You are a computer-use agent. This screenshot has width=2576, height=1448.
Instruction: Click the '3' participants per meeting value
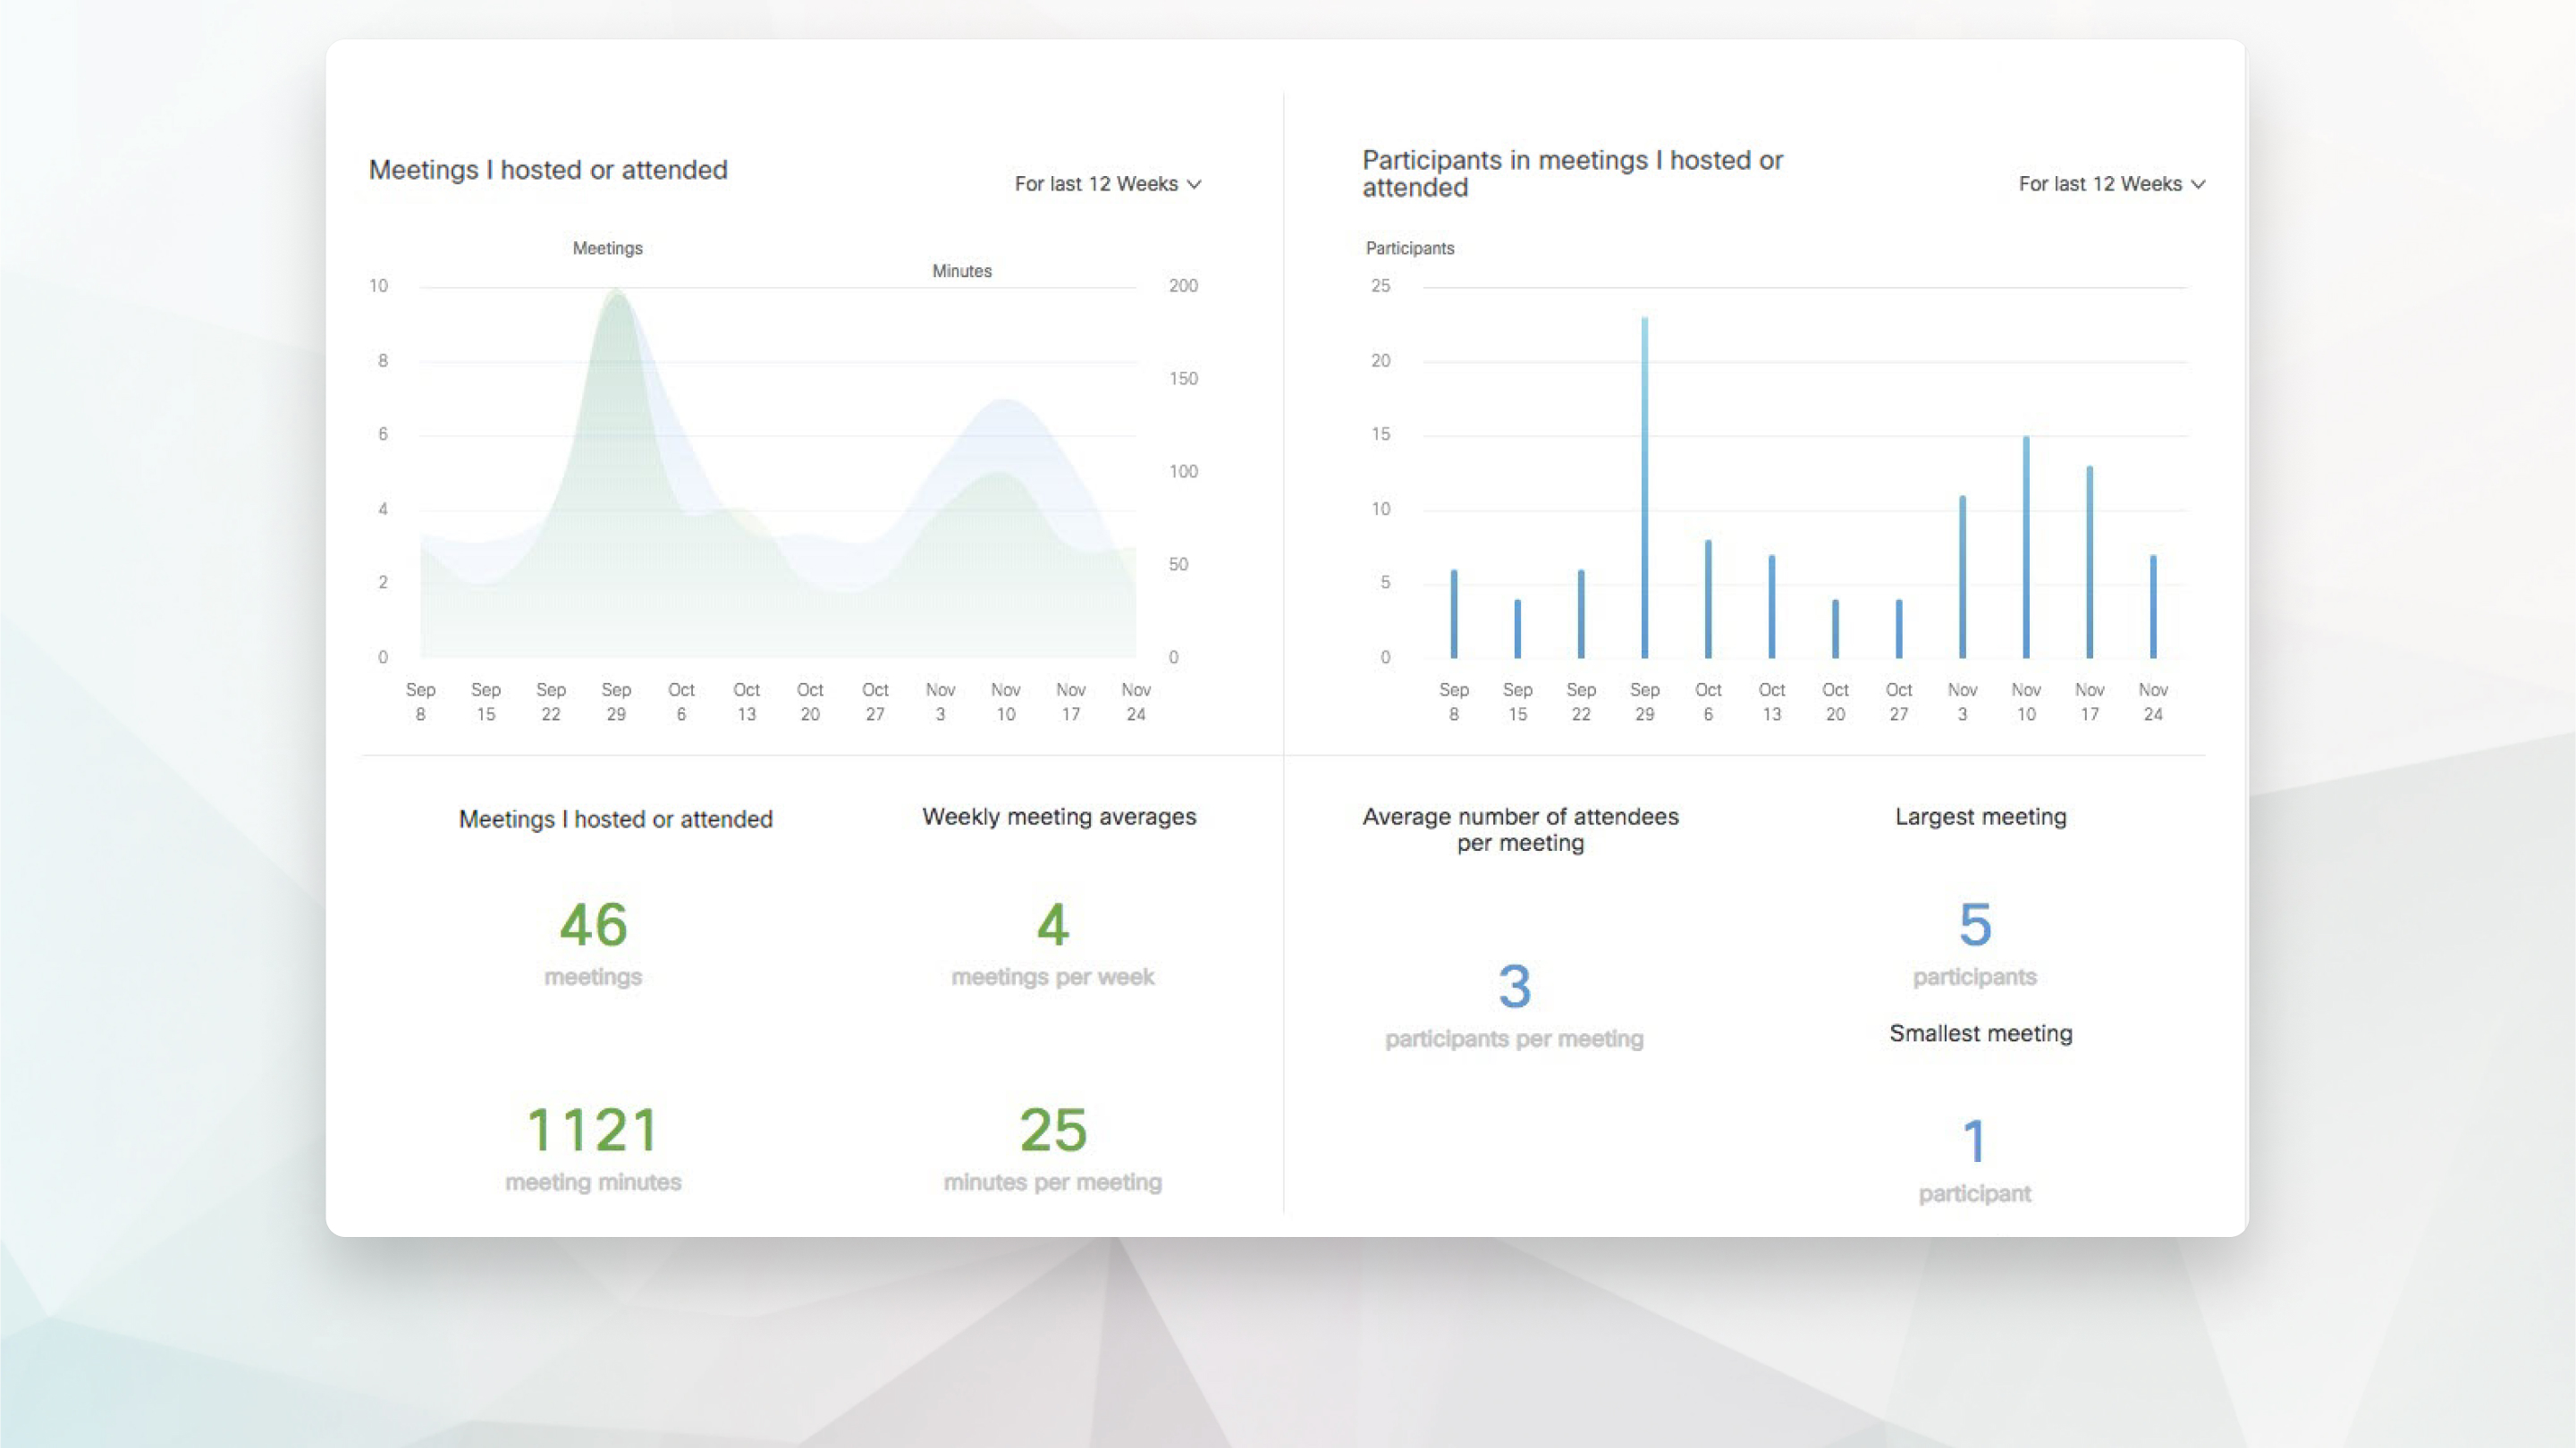click(1515, 986)
